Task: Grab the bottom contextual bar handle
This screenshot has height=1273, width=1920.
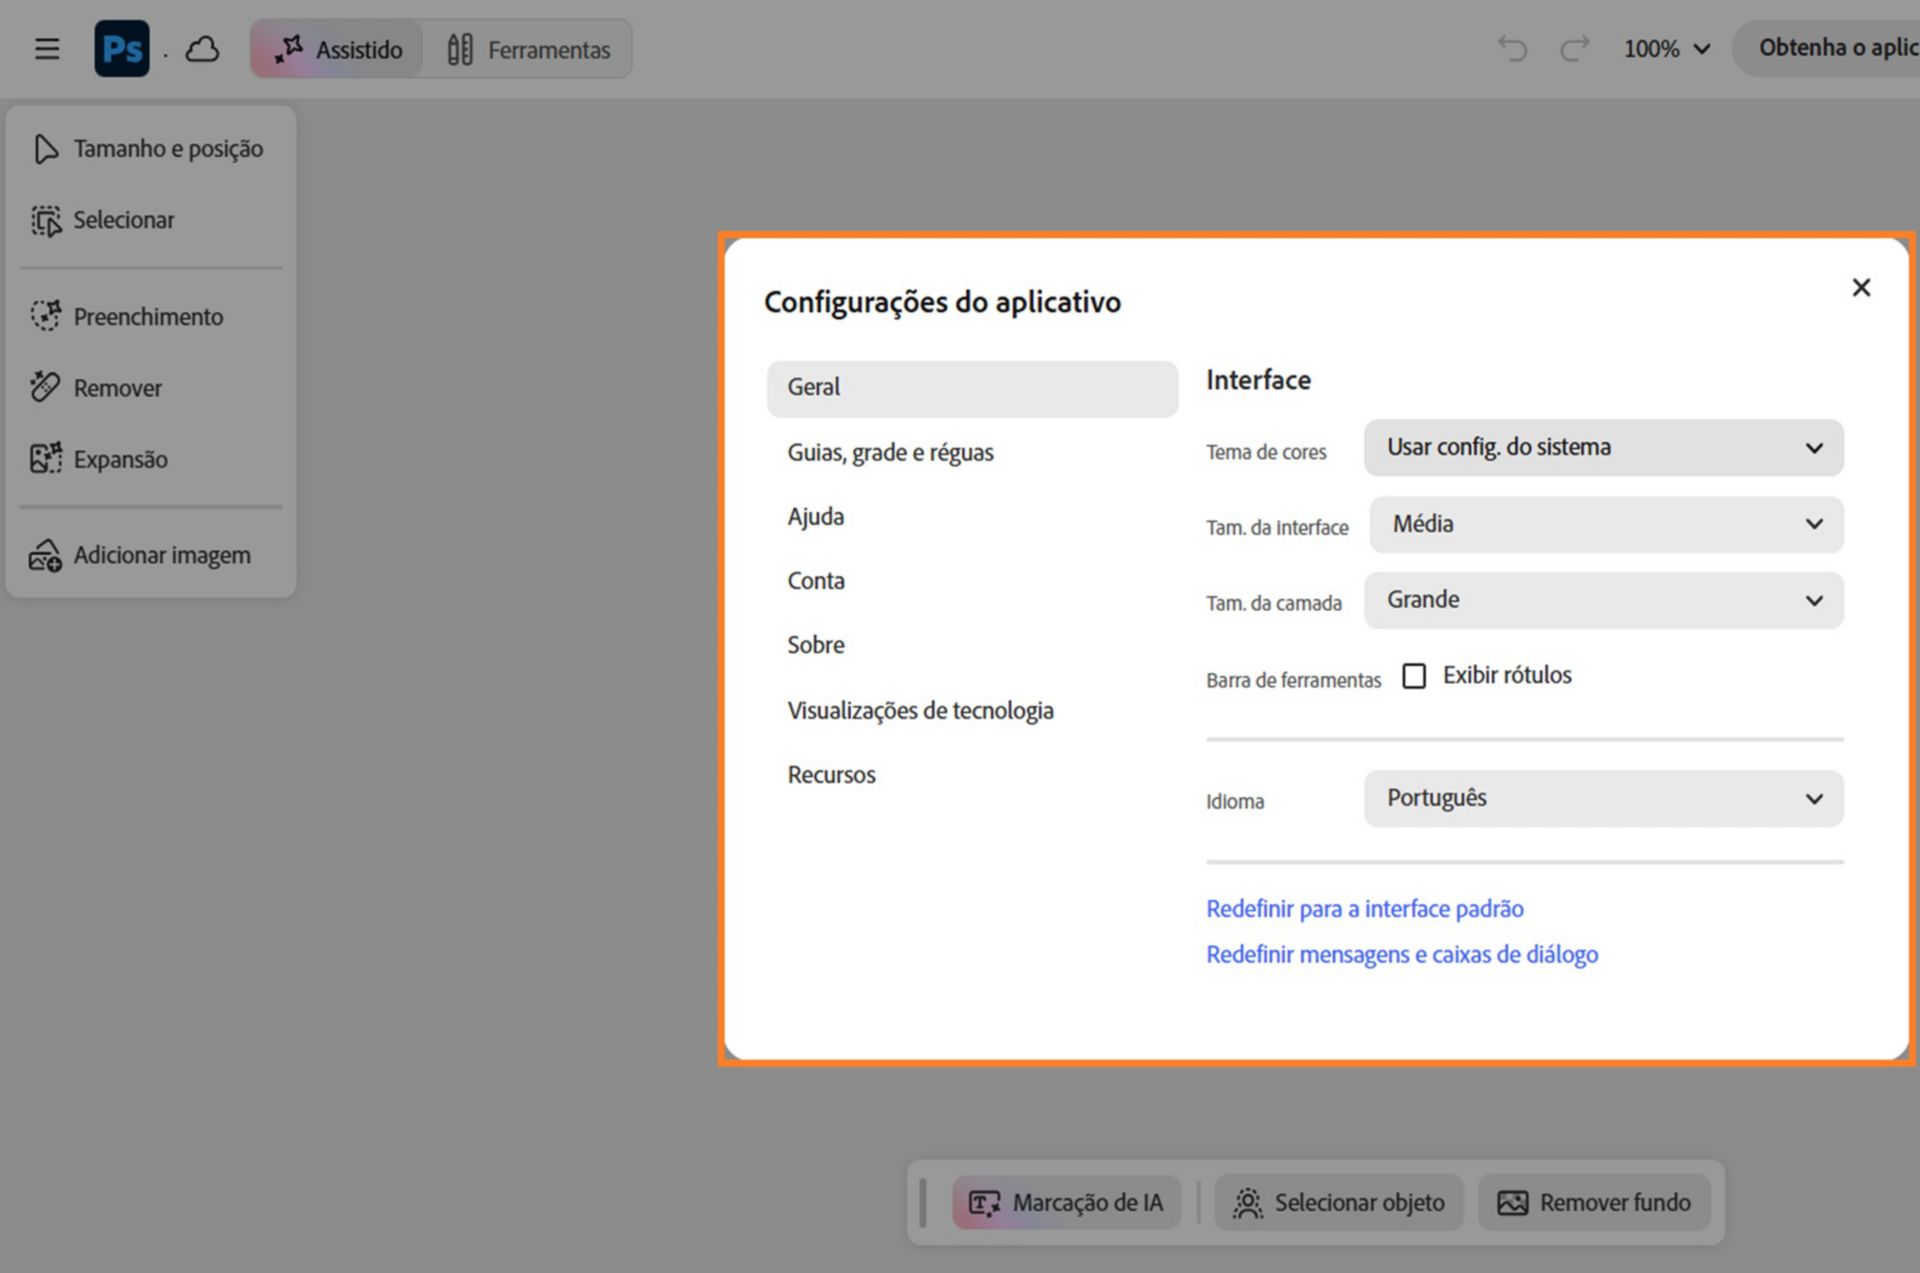Action: (x=923, y=1202)
